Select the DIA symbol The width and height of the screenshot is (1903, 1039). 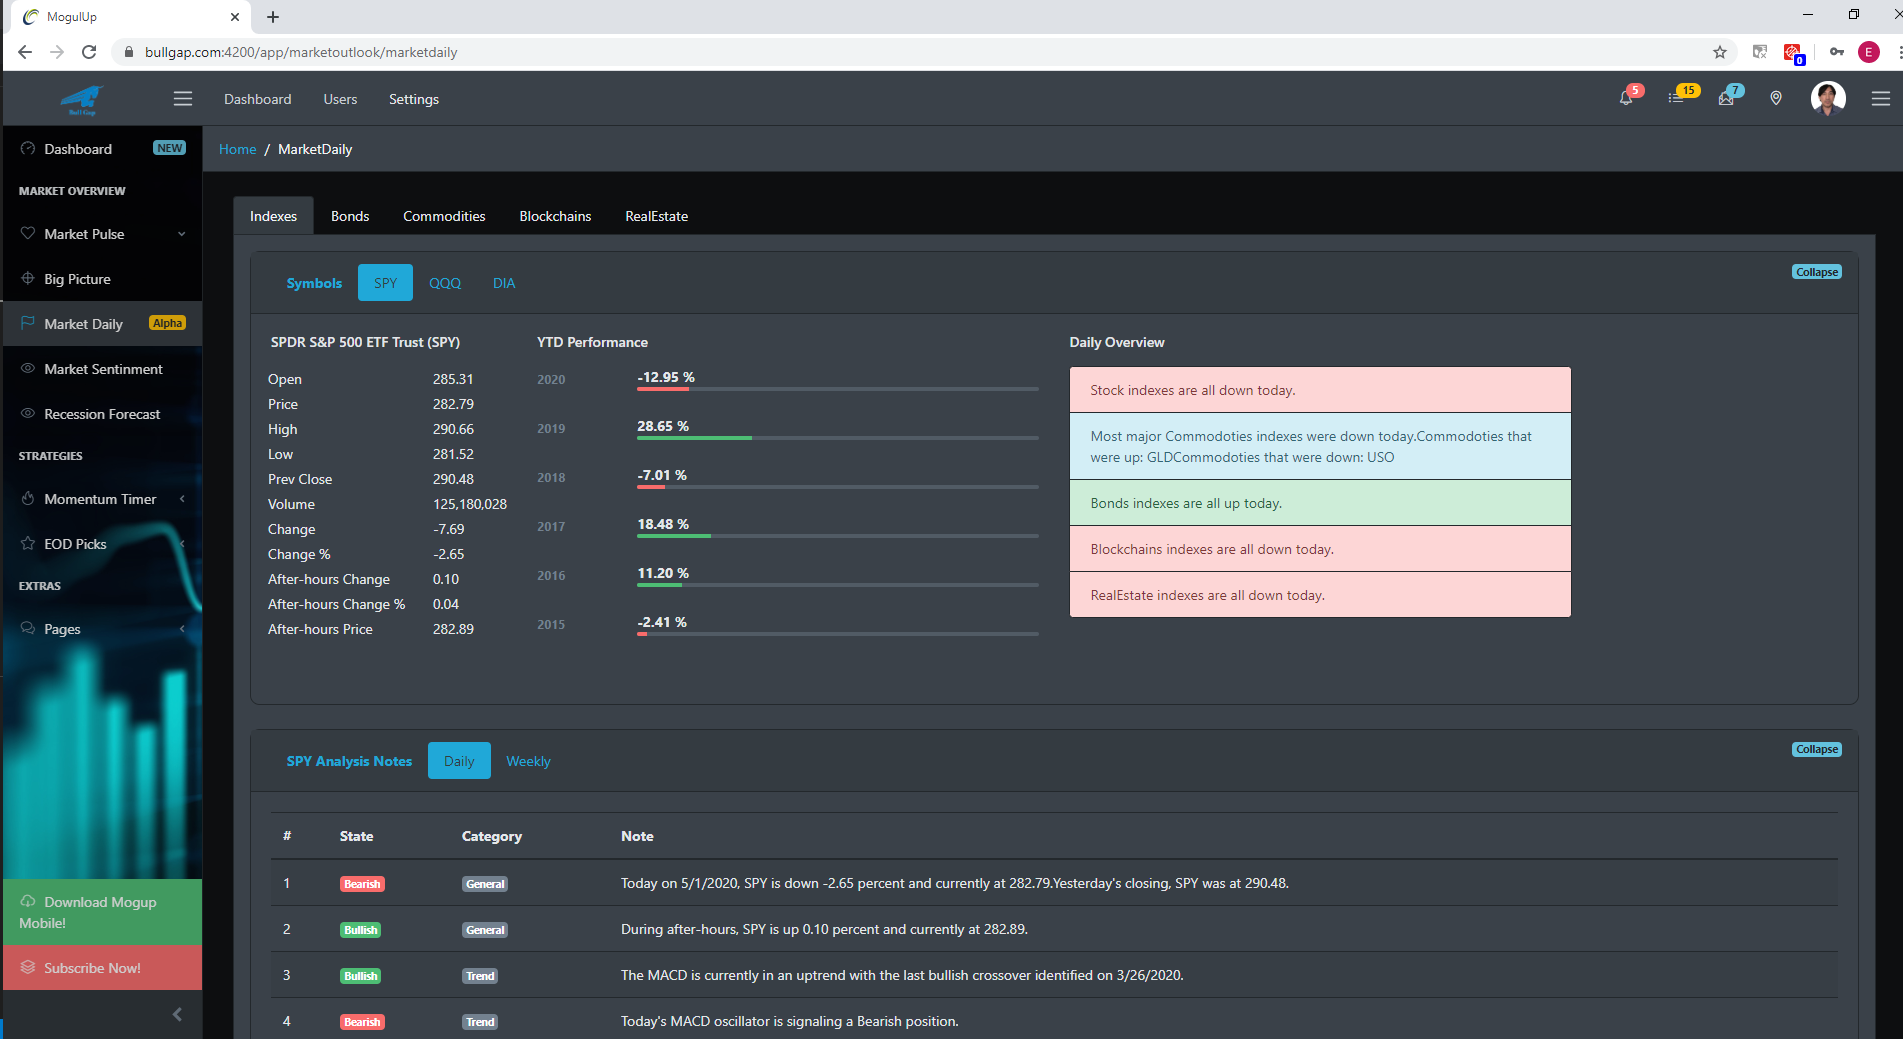click(504, 283)
